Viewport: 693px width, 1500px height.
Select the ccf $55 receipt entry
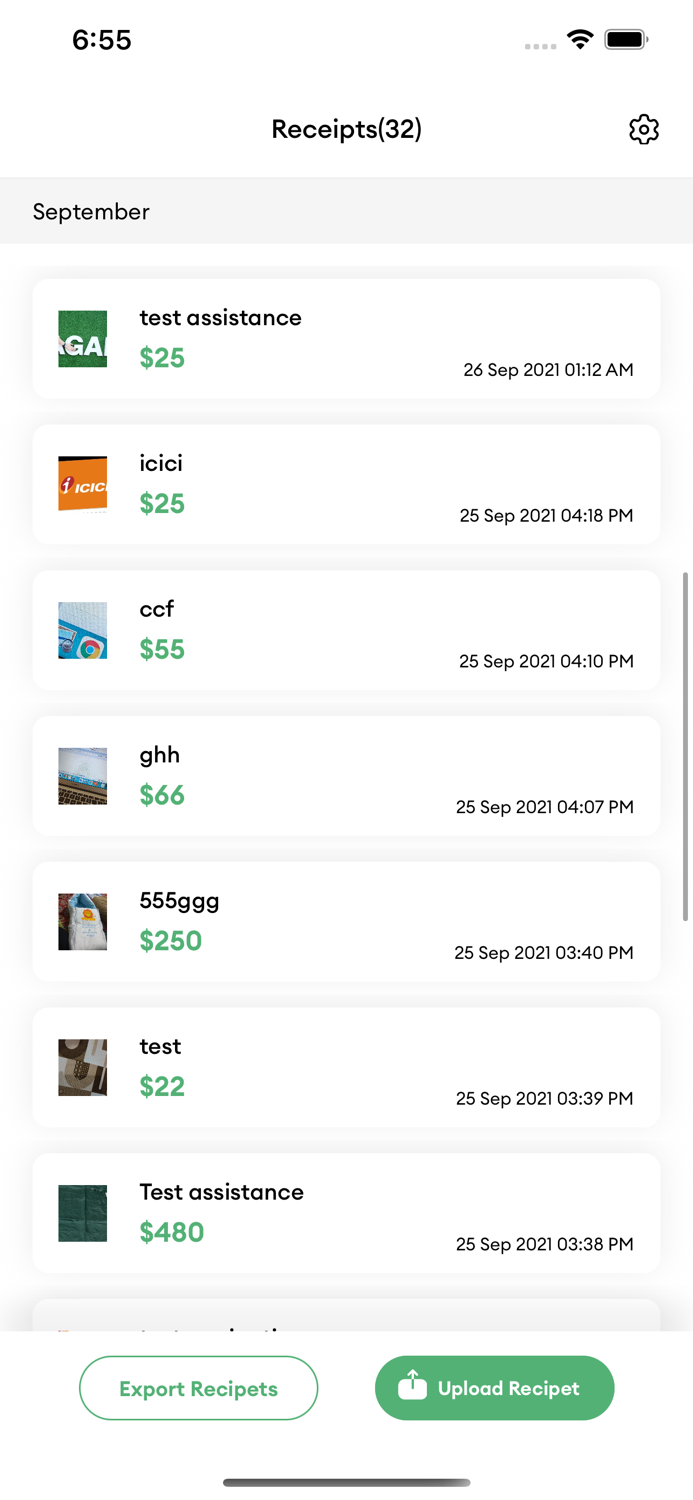pos(346,630)
